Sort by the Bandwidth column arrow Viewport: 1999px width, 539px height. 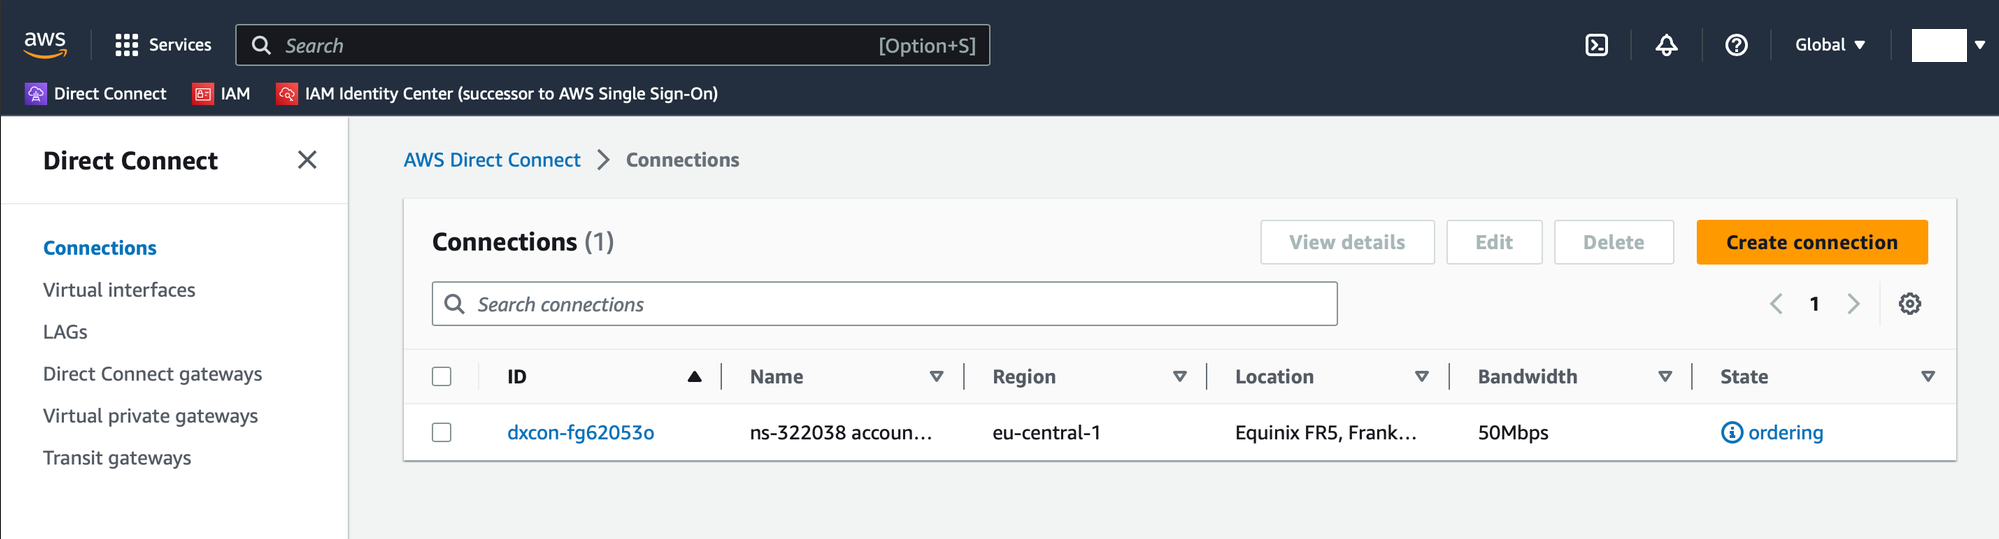1665,377
